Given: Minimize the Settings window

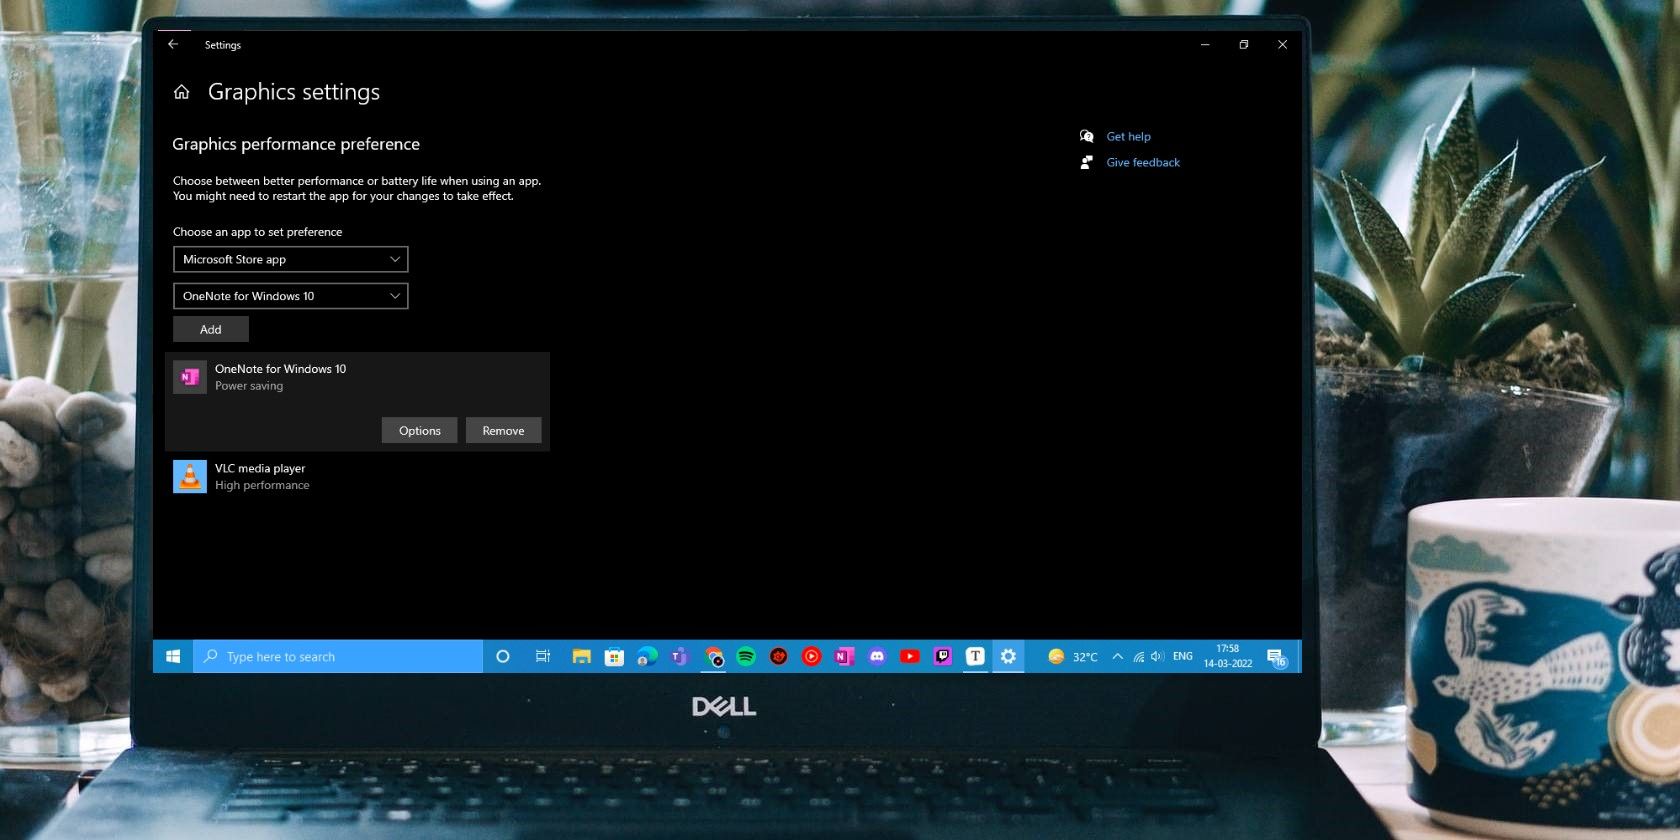Looking at the screenshot, I should (1205, 44).
